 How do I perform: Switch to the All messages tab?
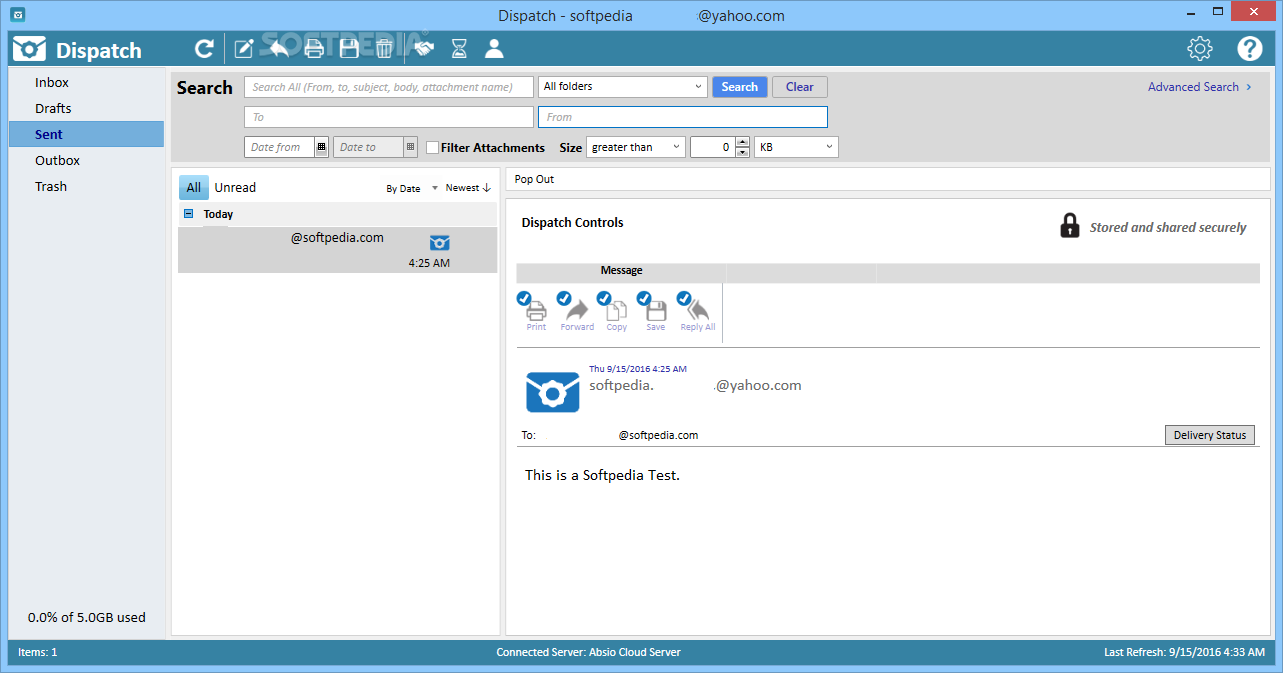pyautogui.click(x=194, y=187)
